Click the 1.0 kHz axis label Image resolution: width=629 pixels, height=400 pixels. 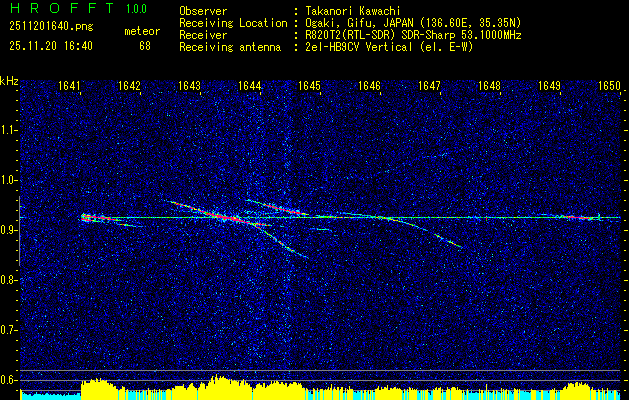coord(8,180)
